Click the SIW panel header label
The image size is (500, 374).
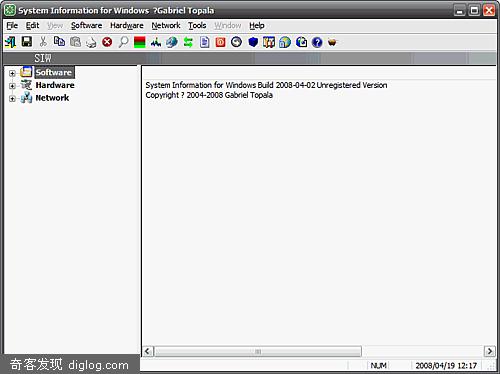tap(43, 58)
